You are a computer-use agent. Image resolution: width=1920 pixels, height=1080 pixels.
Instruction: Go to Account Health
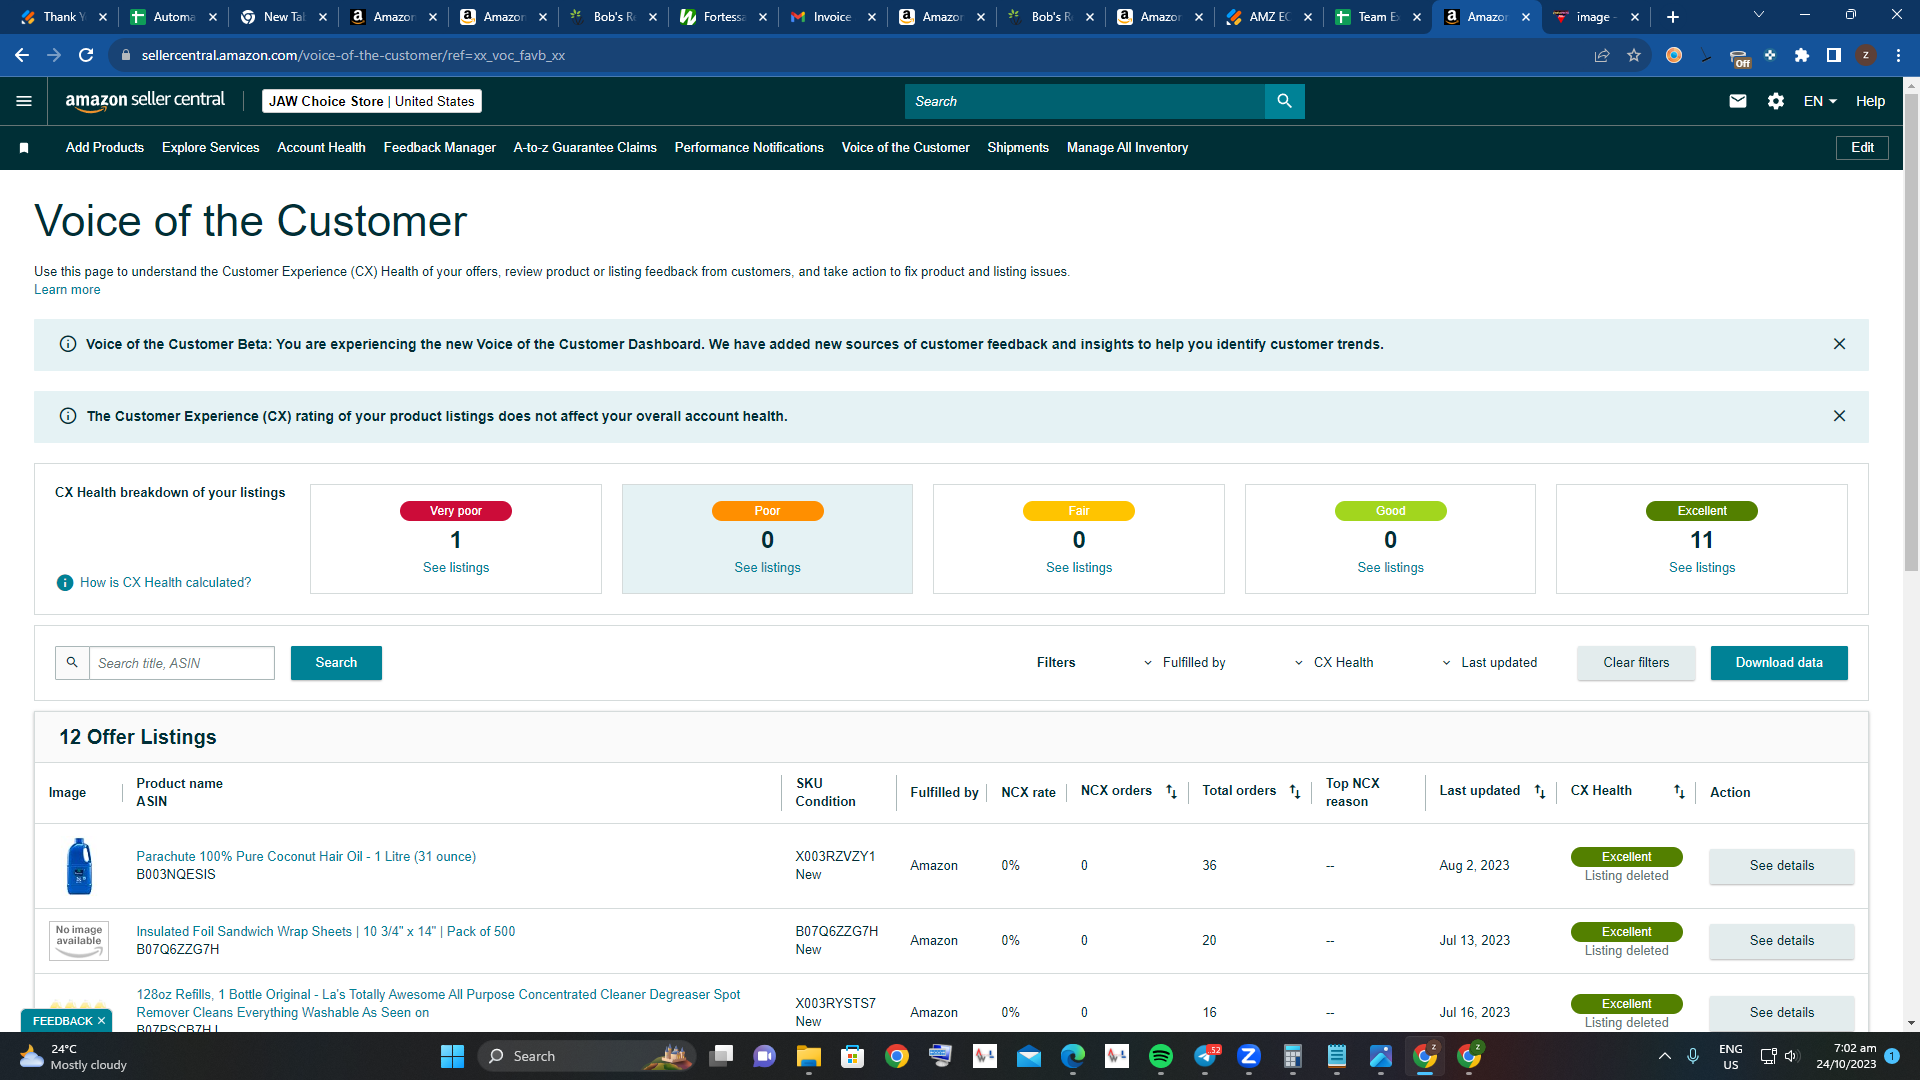[321, 148]
